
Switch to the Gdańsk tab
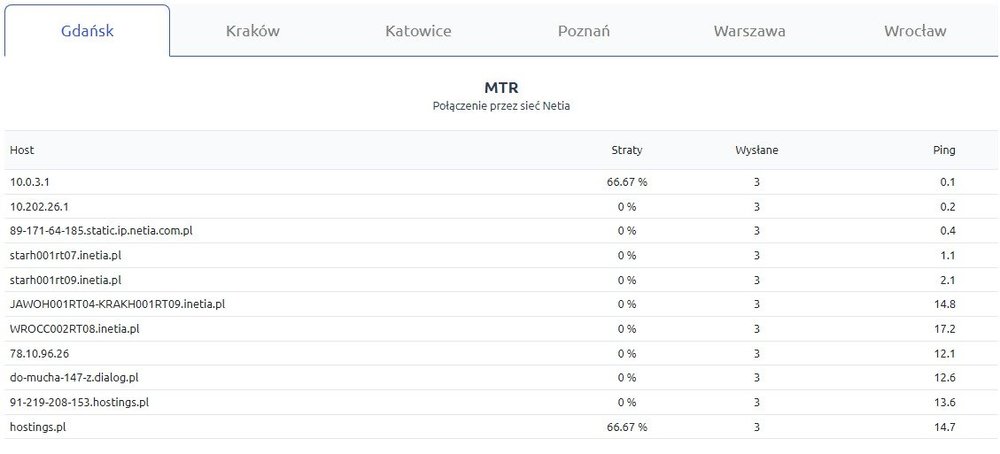pos(85,31)
